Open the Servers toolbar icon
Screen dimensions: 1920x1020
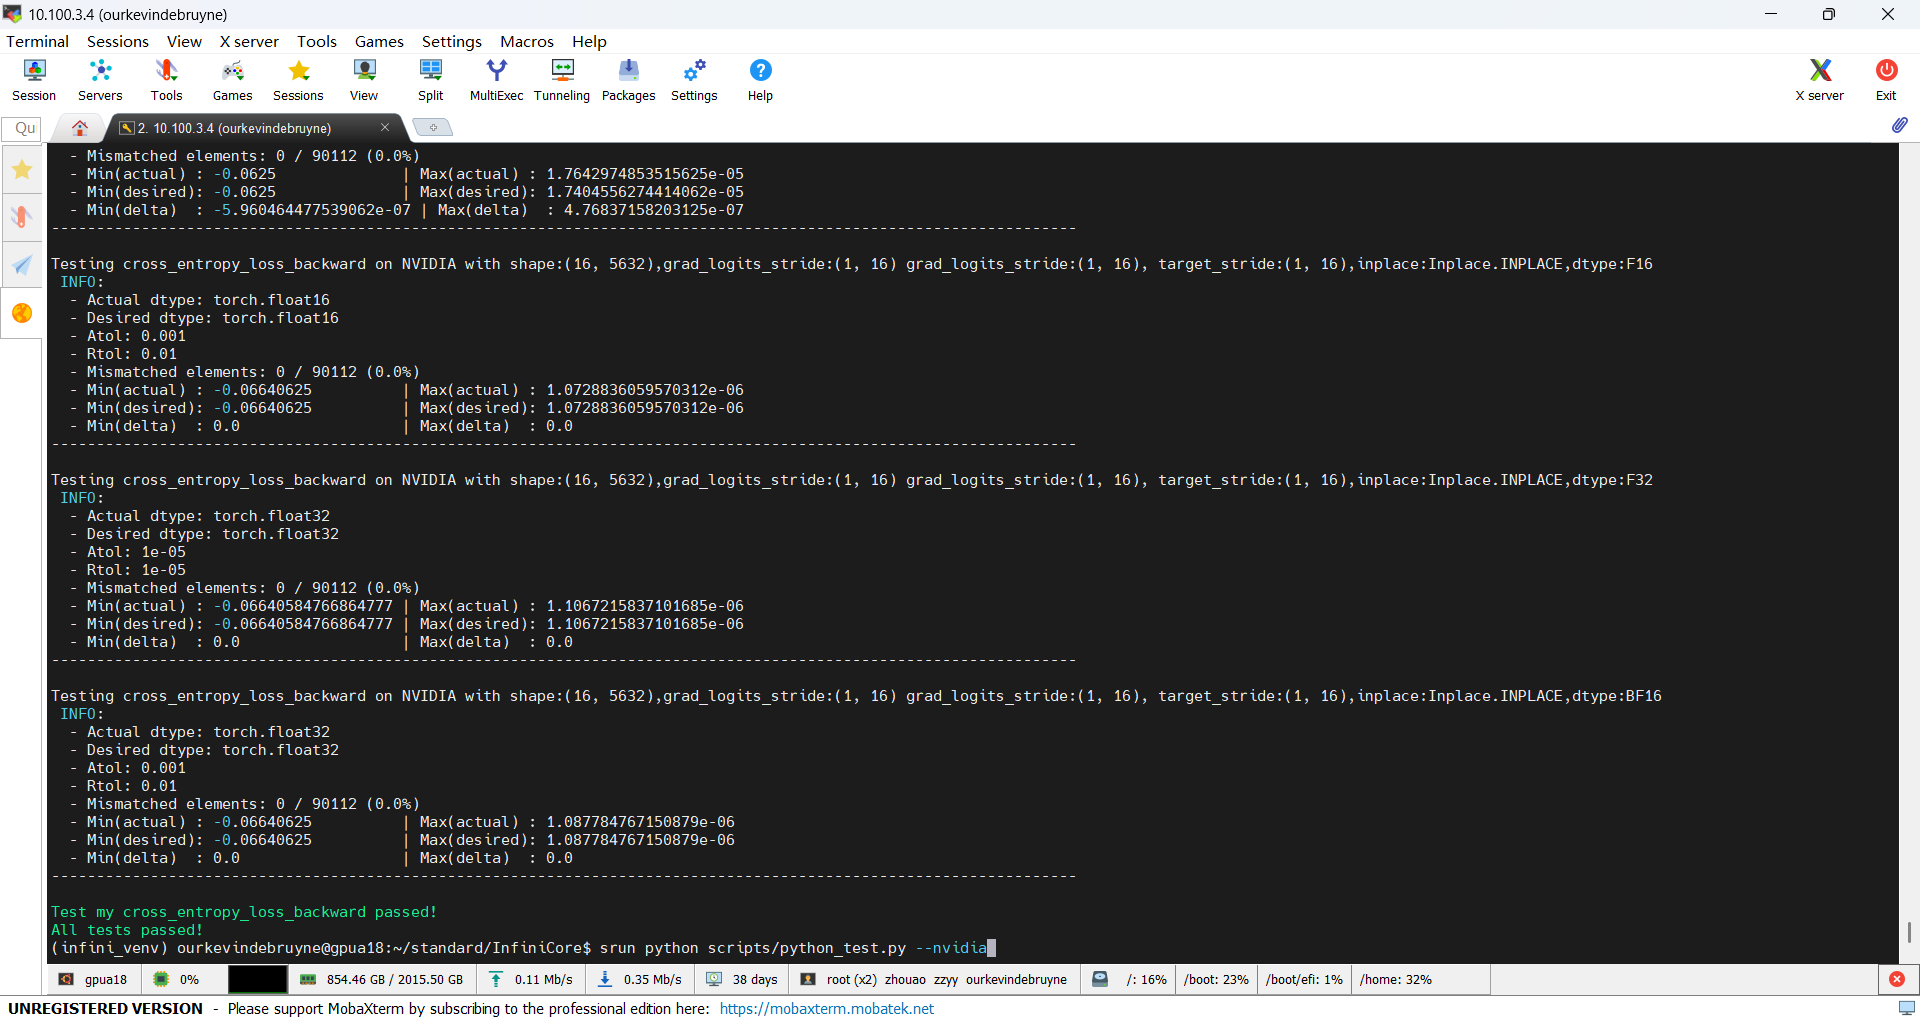click(x=100, y=80)
